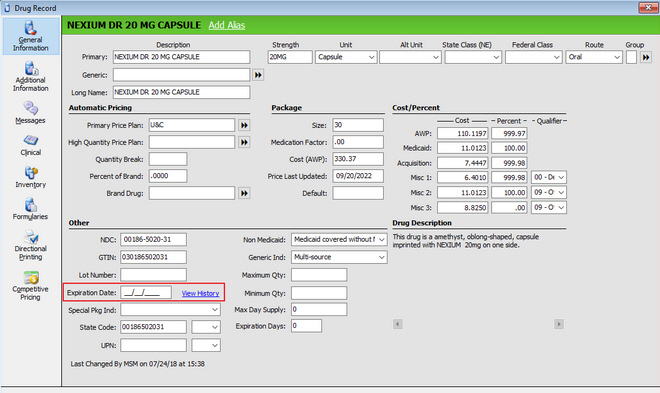The image size is (660, 393).
Task: Click the Percent of Brand field
Action: coord(168,176)
